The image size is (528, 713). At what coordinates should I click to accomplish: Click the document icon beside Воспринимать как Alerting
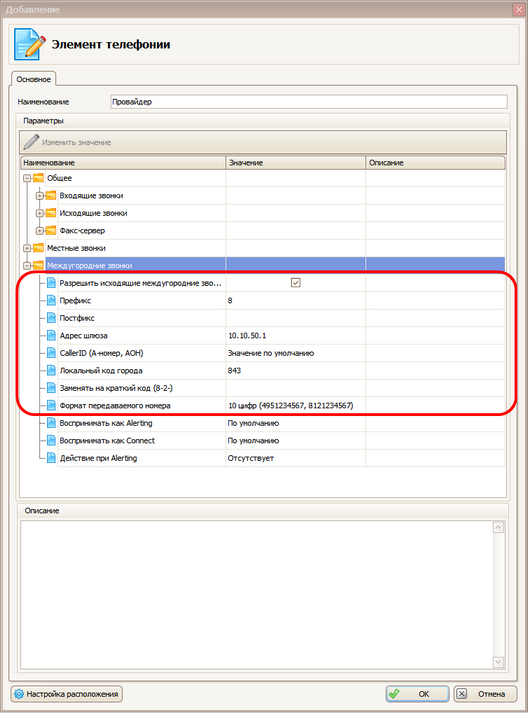tap(51, 423)
